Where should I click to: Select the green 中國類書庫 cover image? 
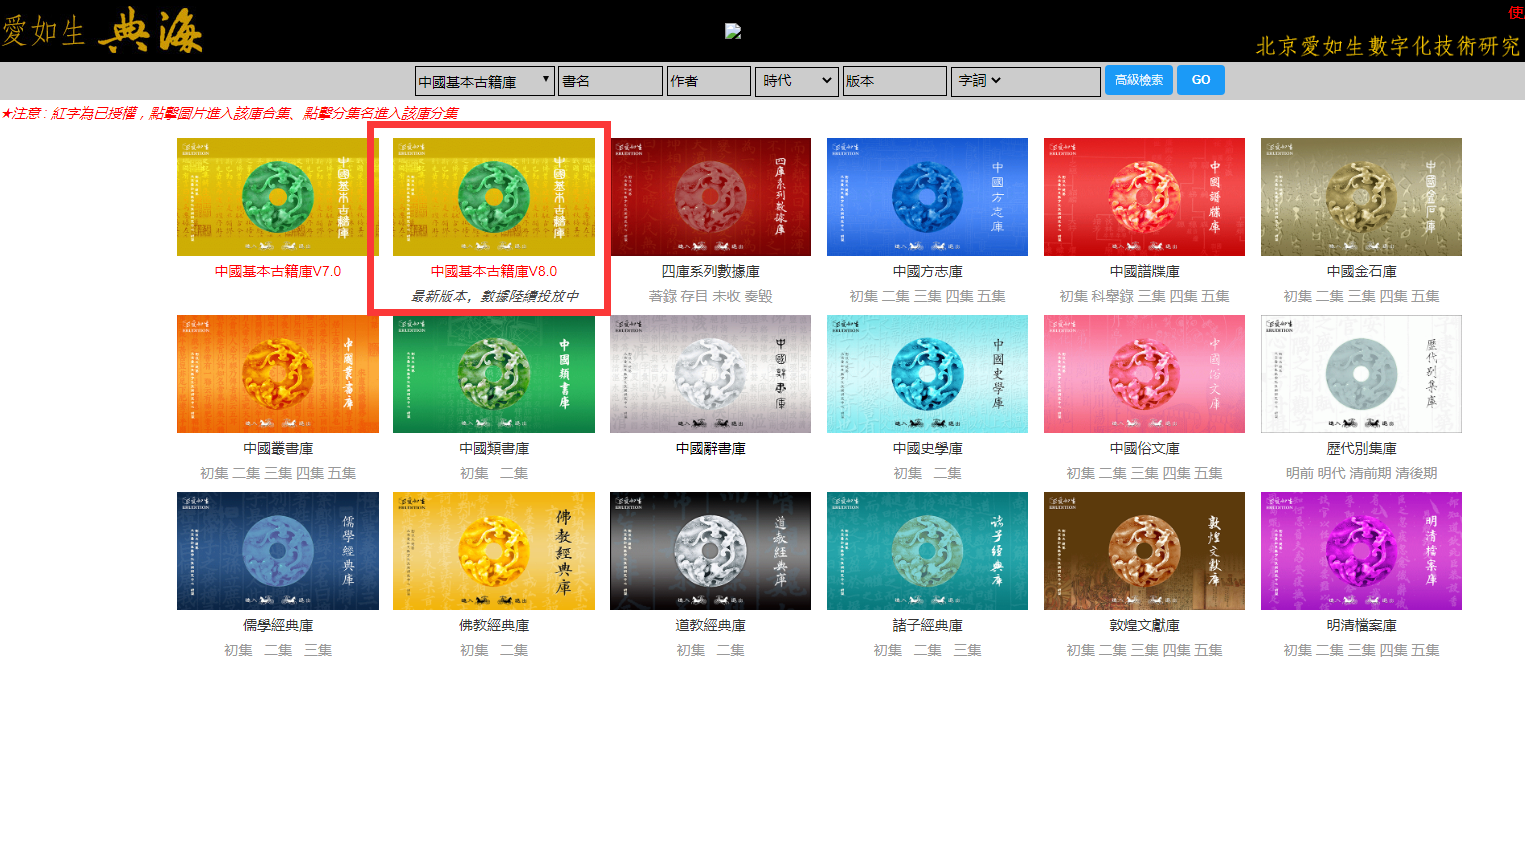pos(494,374)
